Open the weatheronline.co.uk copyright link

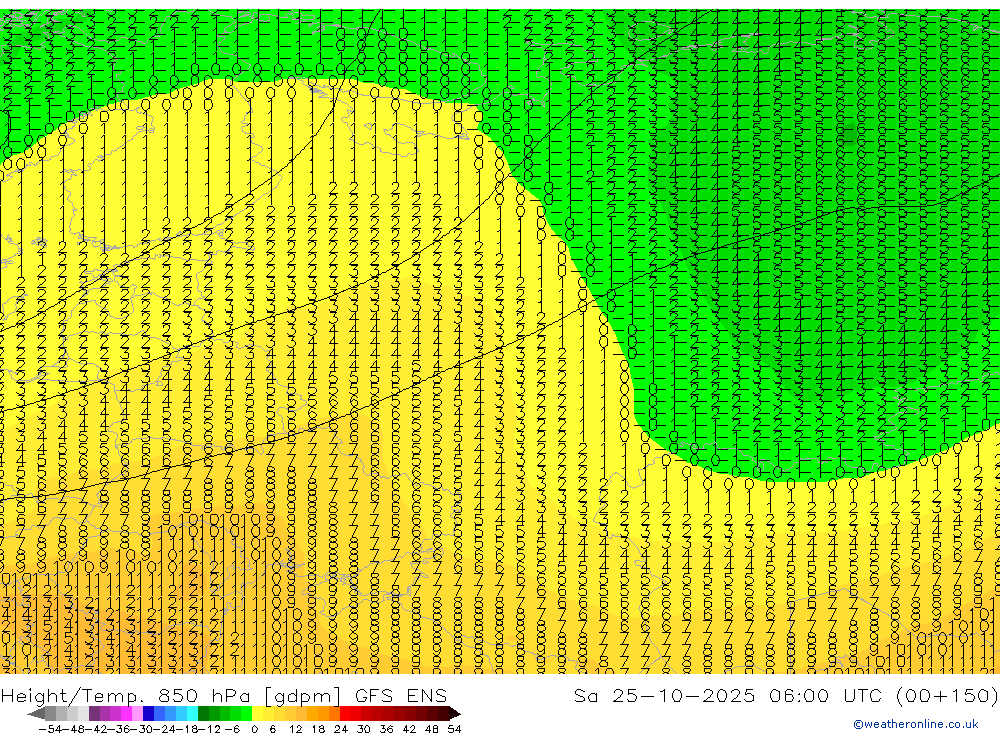click(915, 724)
